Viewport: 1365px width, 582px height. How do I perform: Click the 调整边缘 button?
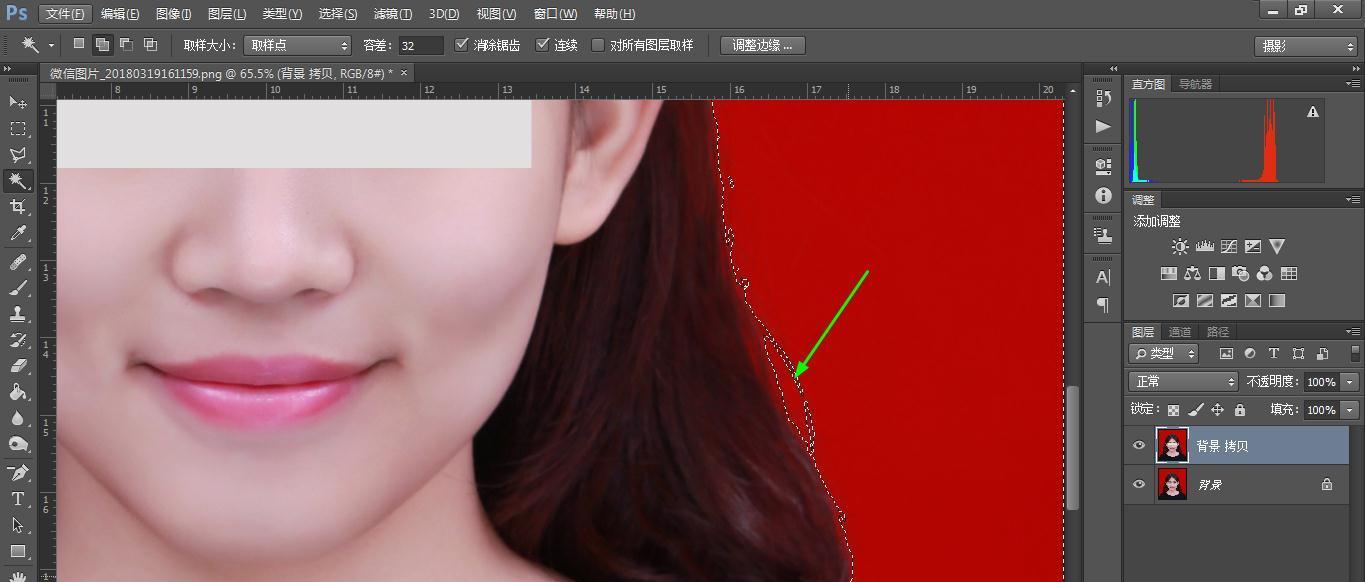point(762,45)
